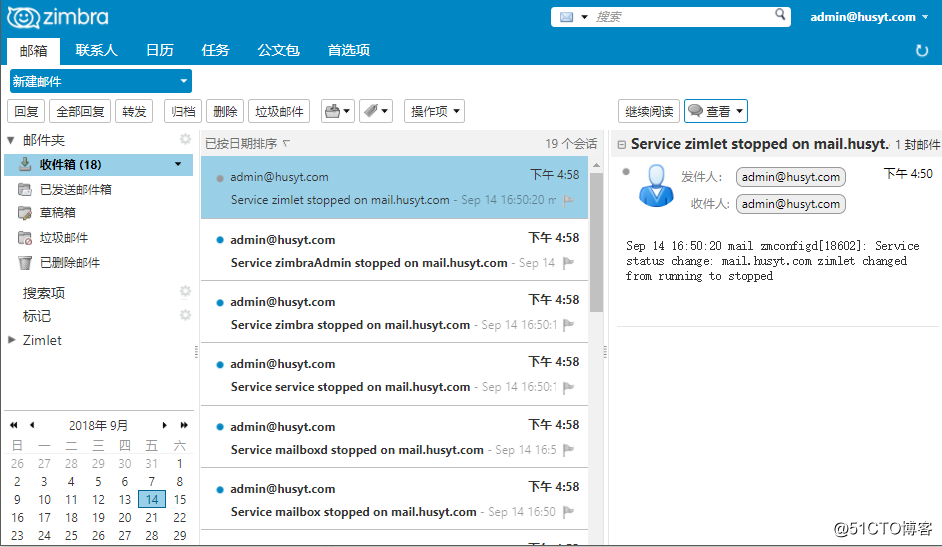Toggle read status dot of 'Service zimbraAdmin' message
Screen dimensions: 942x547
pyautogui.click(x=220, y=240)
